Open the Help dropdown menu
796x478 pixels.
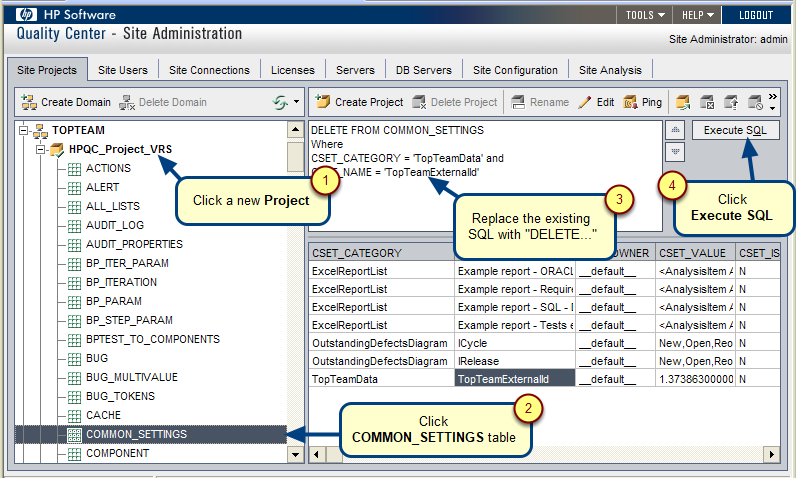tap(698, 15)
